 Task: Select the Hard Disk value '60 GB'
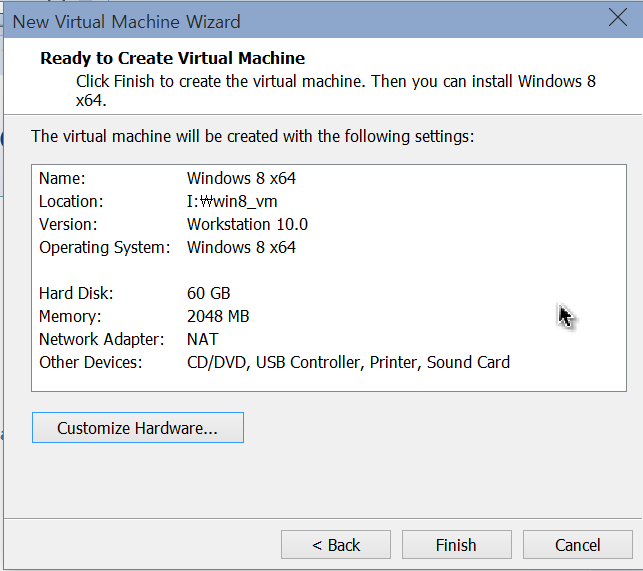point(209,293)
